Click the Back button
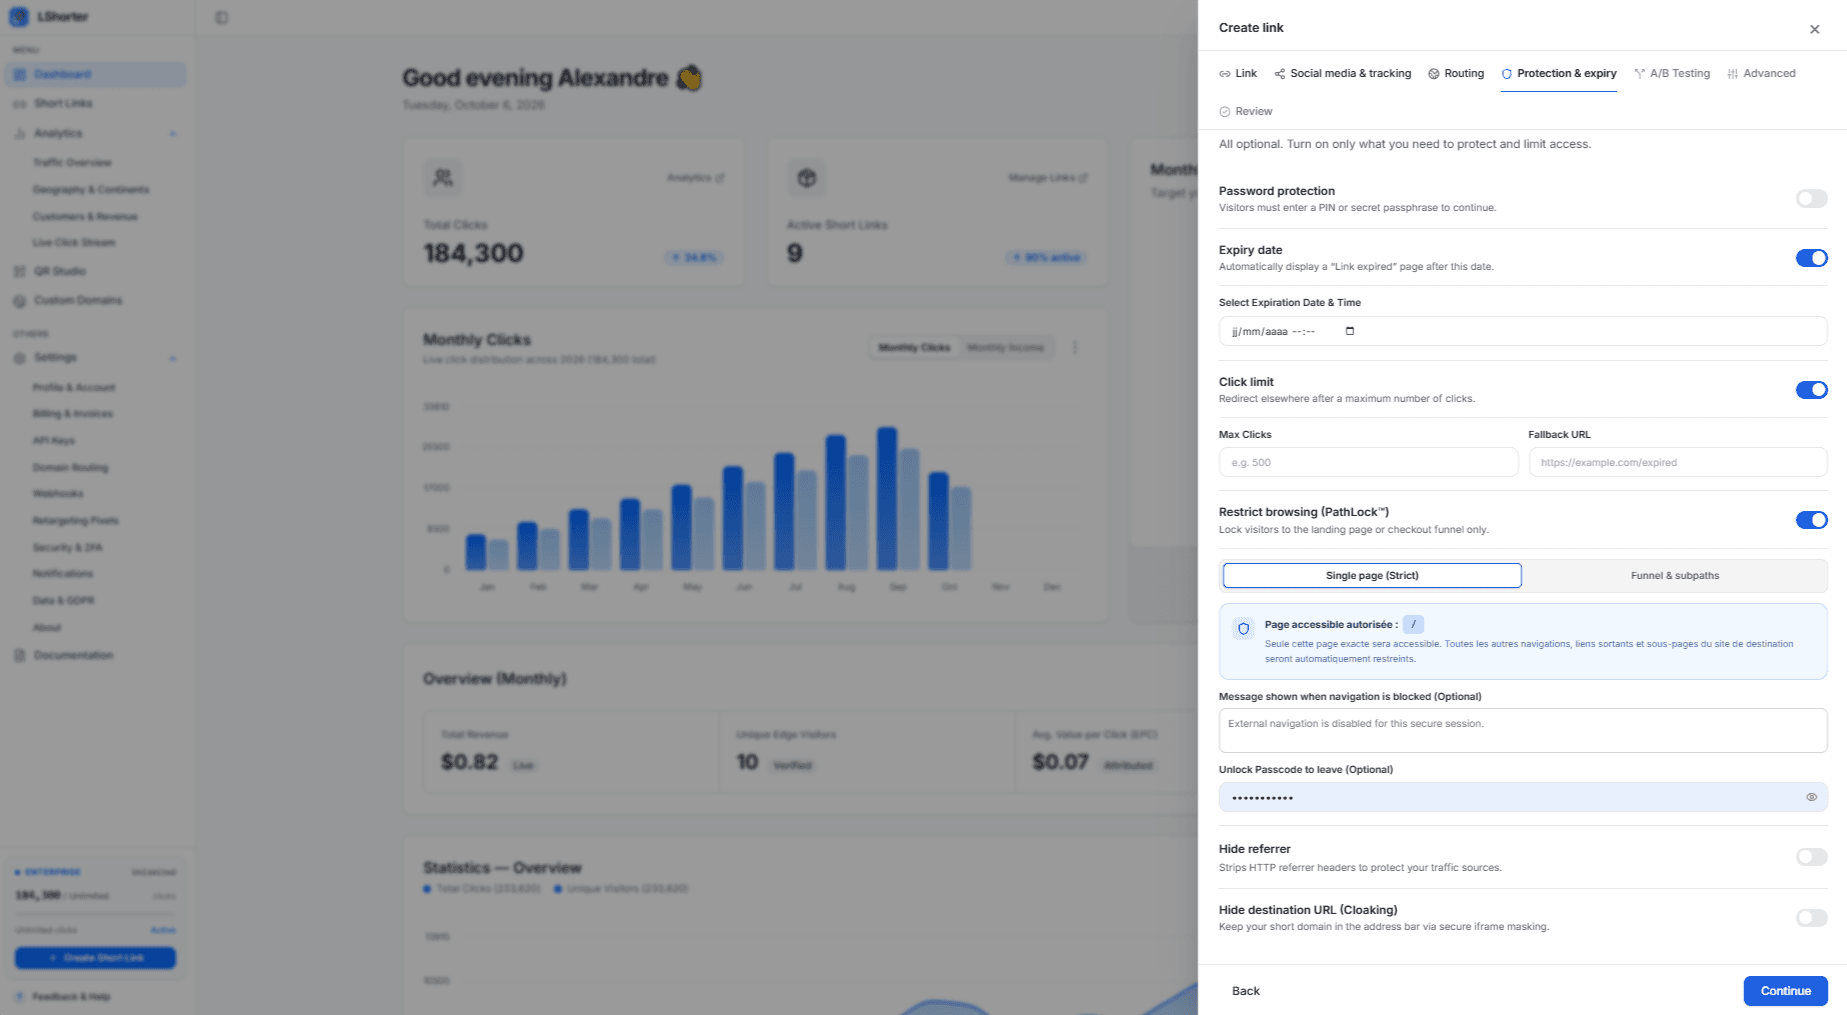Image resolution: width=1847 pixels, height=1015 pixels. [x=1246, y=991]
